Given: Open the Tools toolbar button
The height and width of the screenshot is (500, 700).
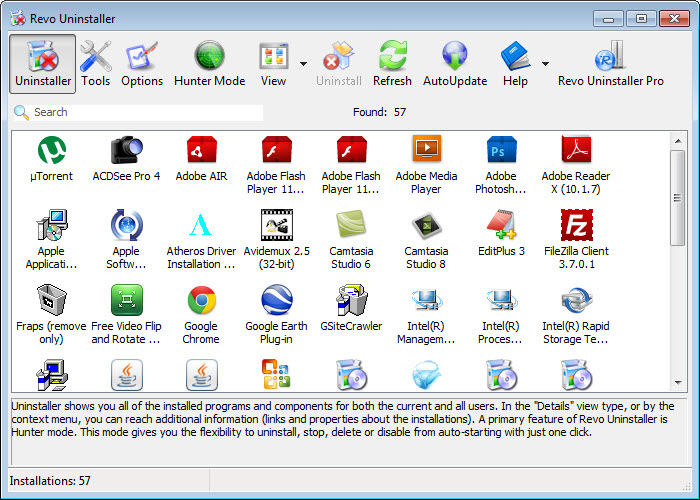Looking at the screenshot, I should click(96, 63).
